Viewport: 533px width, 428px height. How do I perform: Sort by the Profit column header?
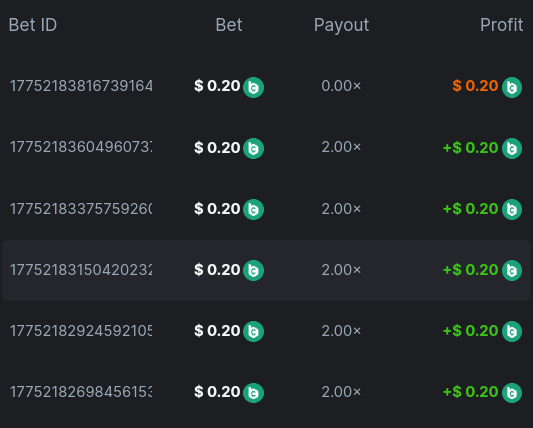coord(501,25)
